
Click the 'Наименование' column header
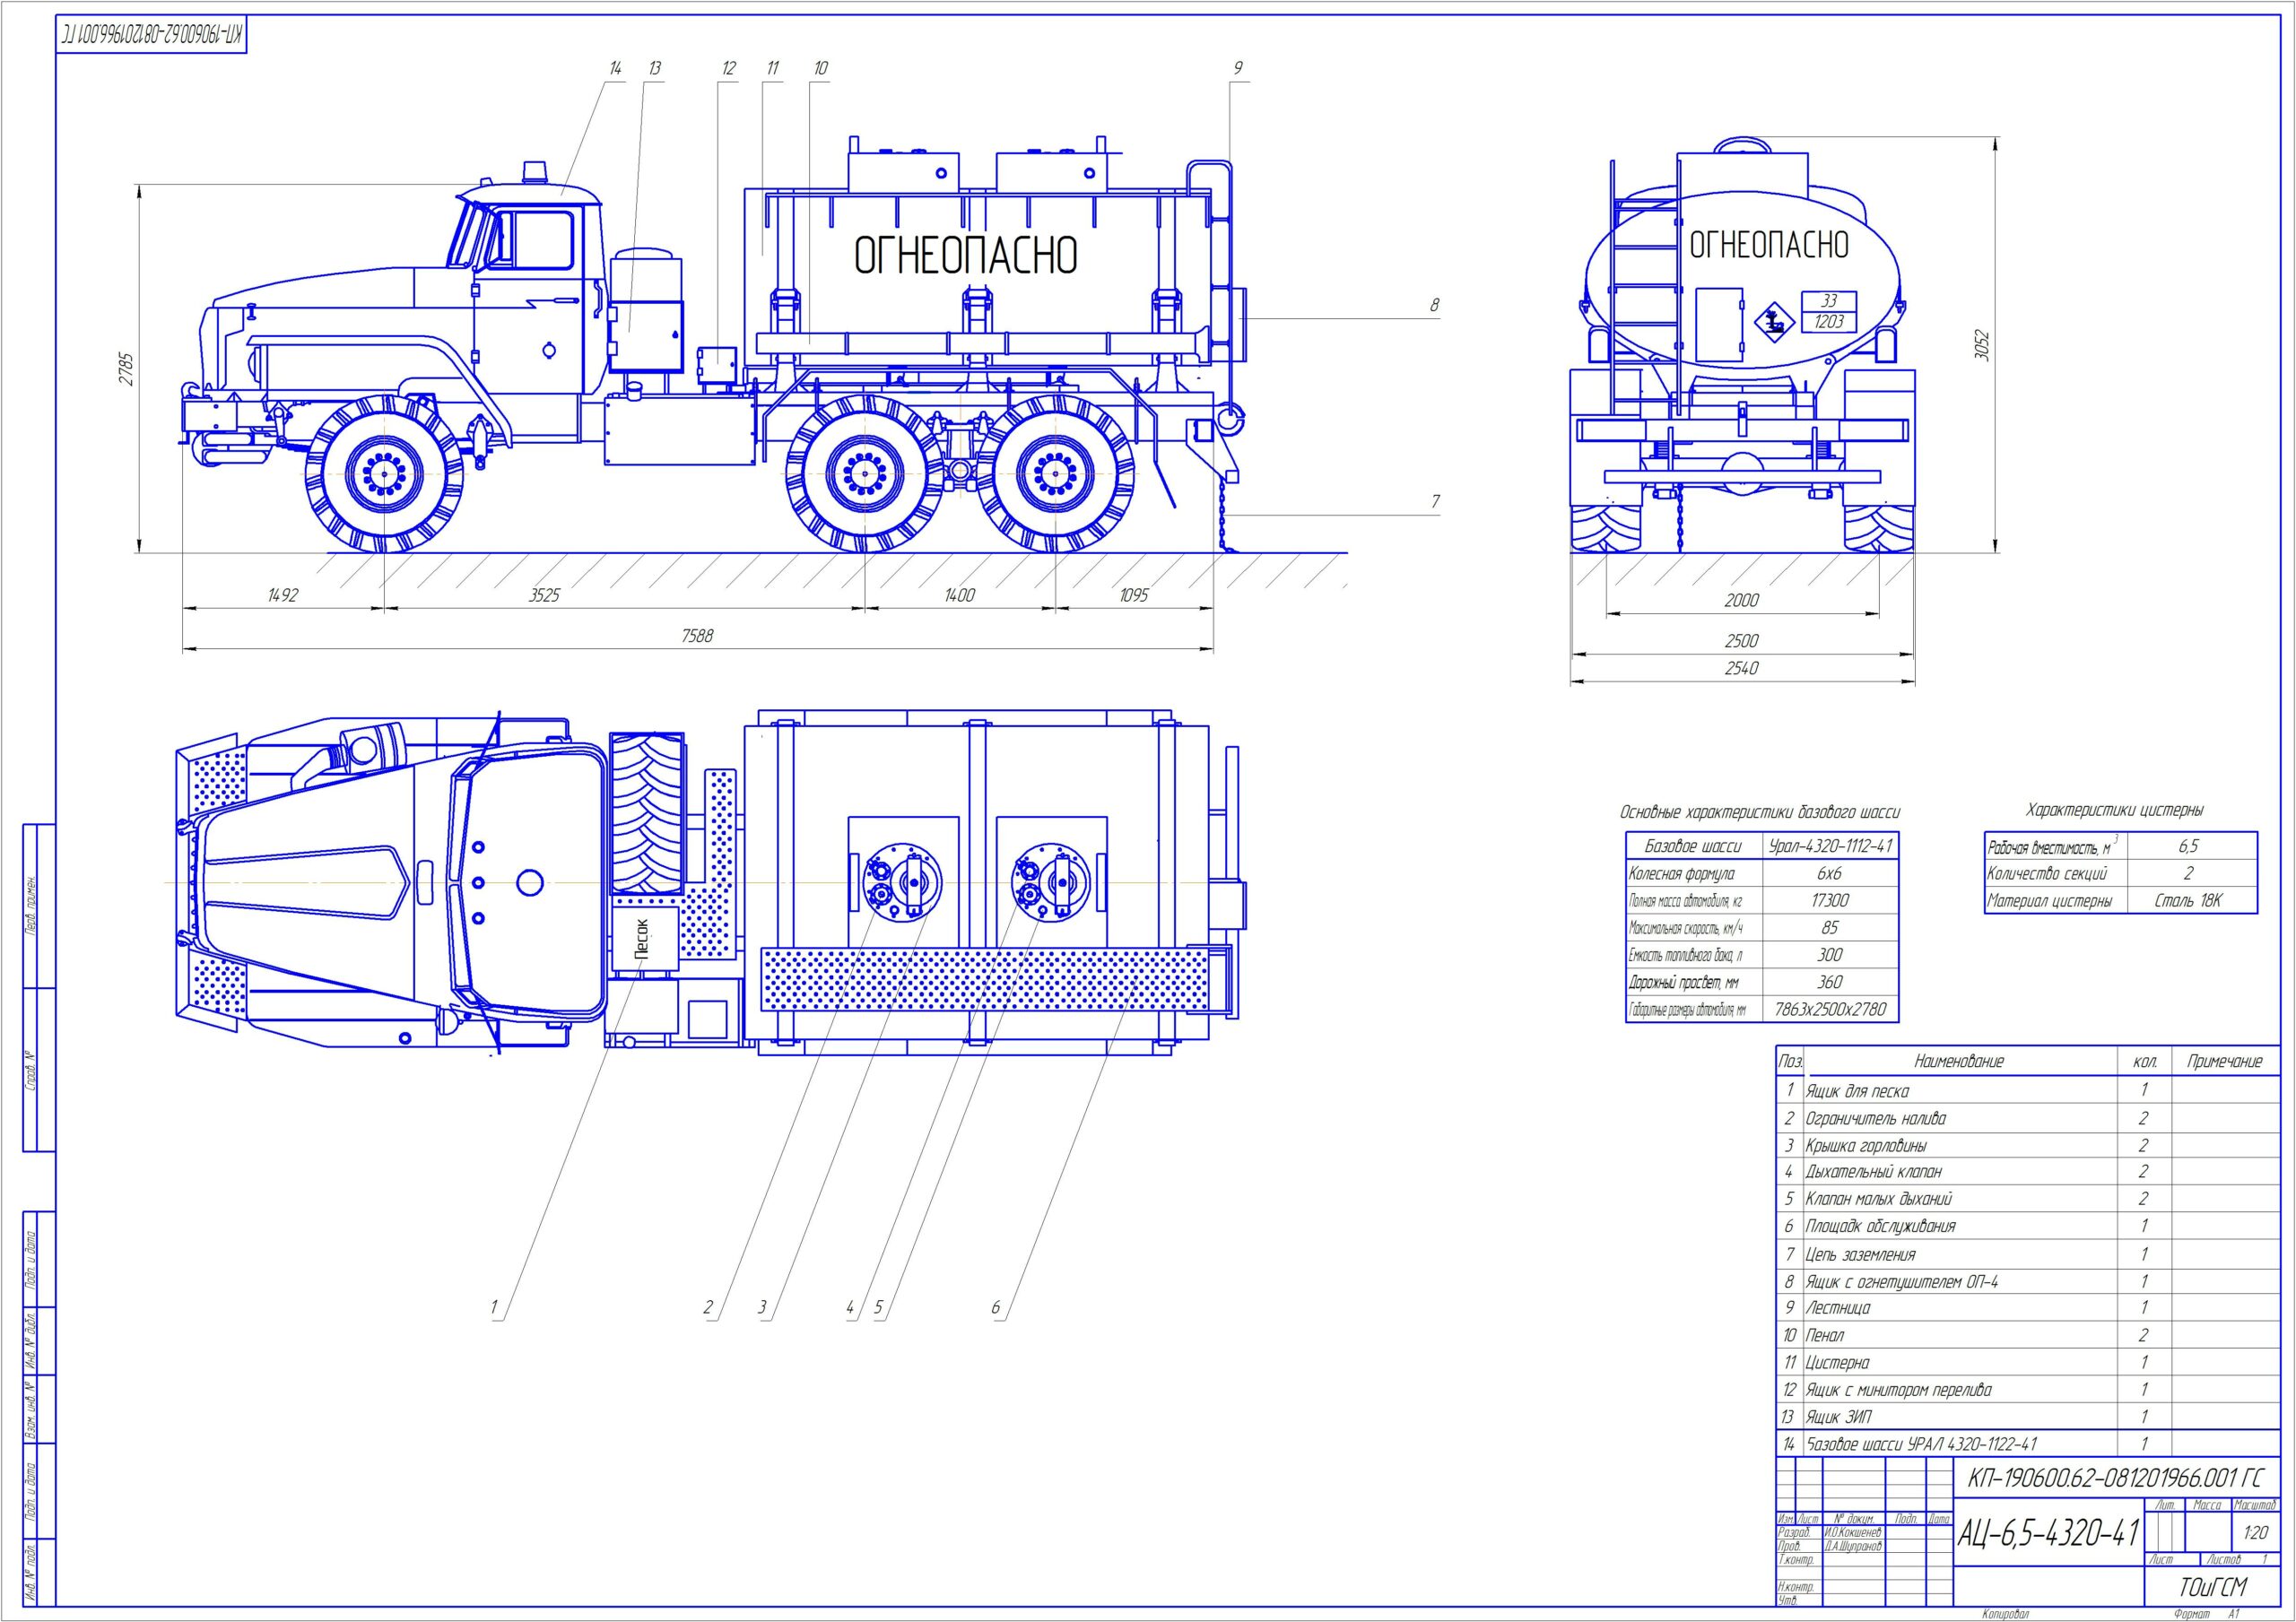(1959, 1062)
